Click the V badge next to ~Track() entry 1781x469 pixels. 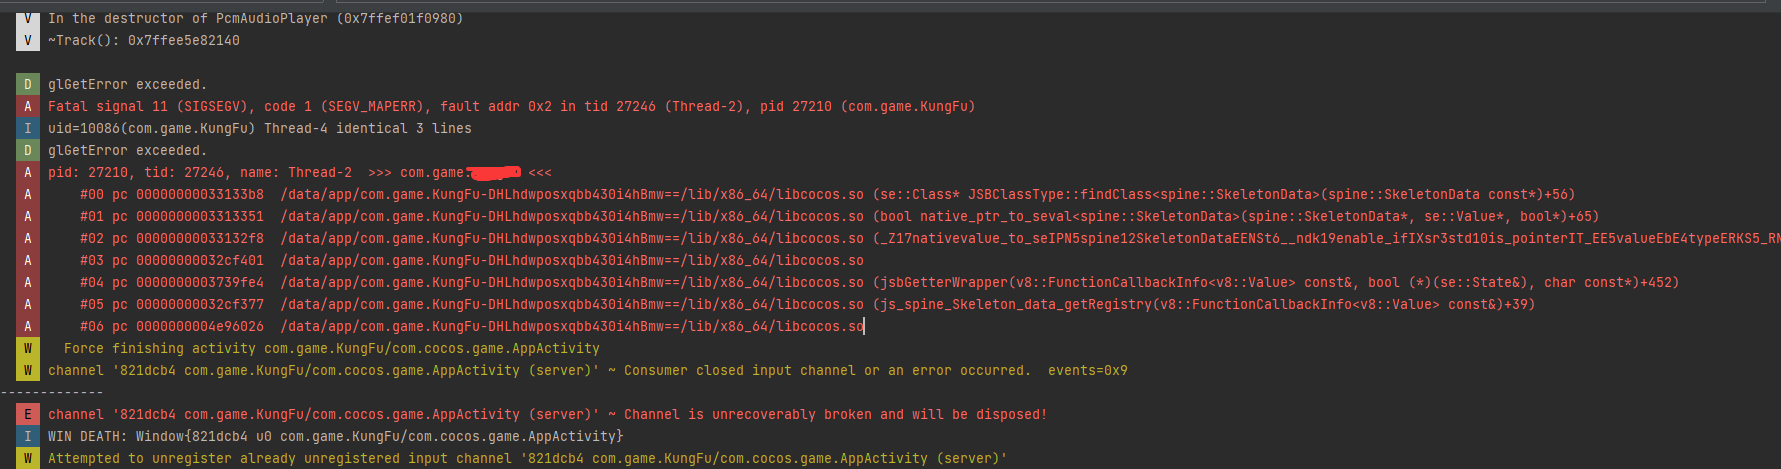point(27,41)
